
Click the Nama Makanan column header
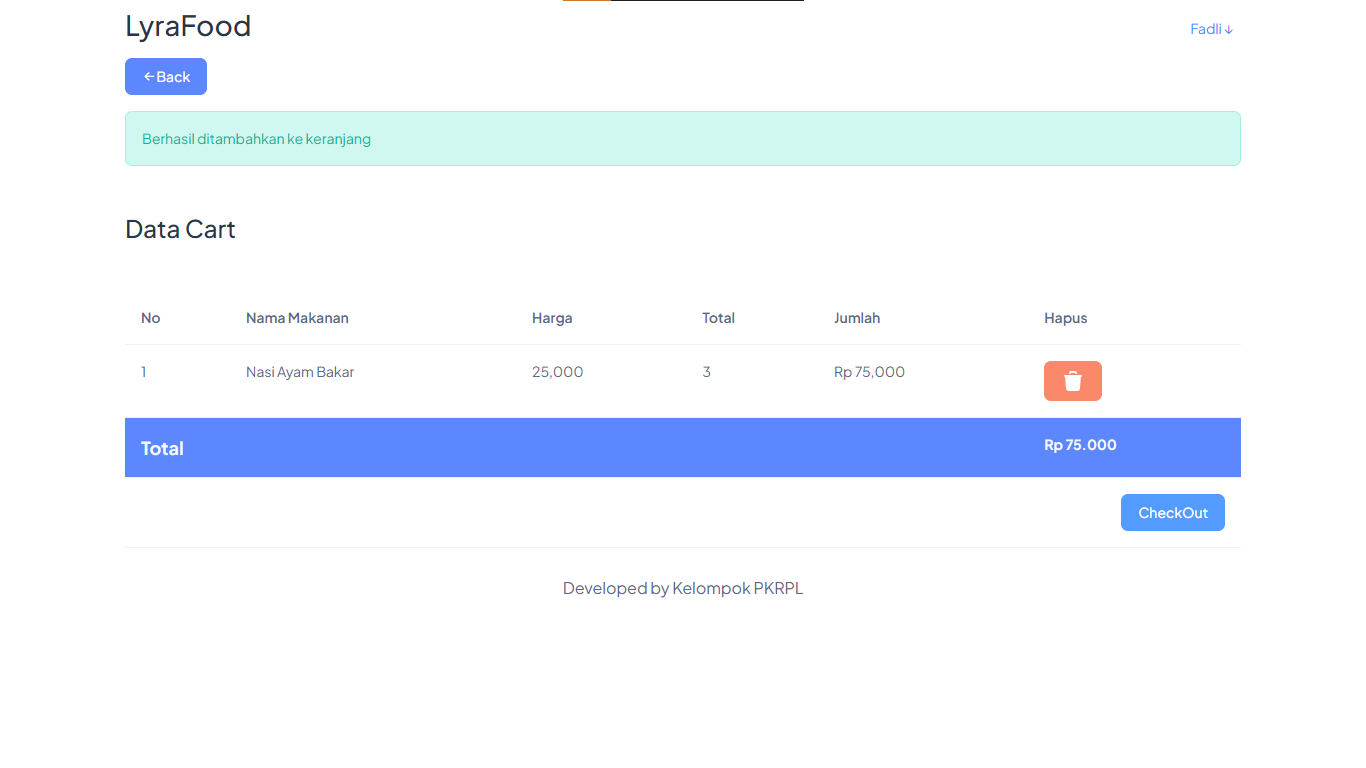[297, 318]
